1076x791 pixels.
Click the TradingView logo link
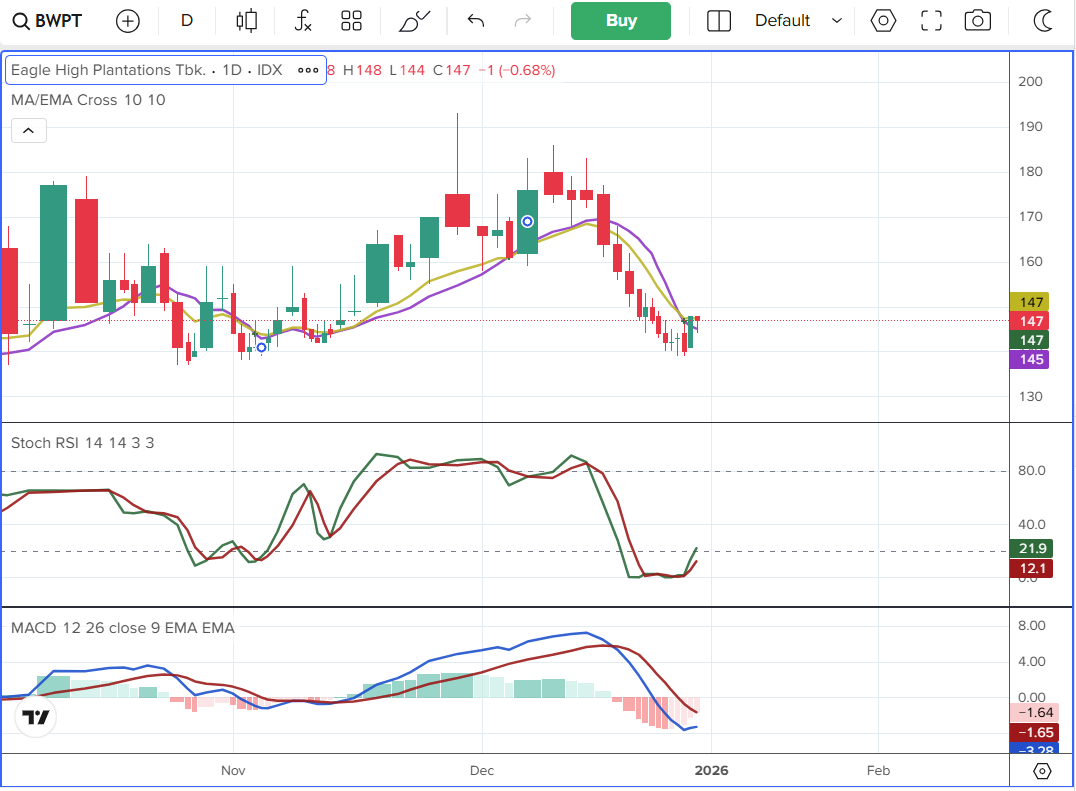point(37,717)
